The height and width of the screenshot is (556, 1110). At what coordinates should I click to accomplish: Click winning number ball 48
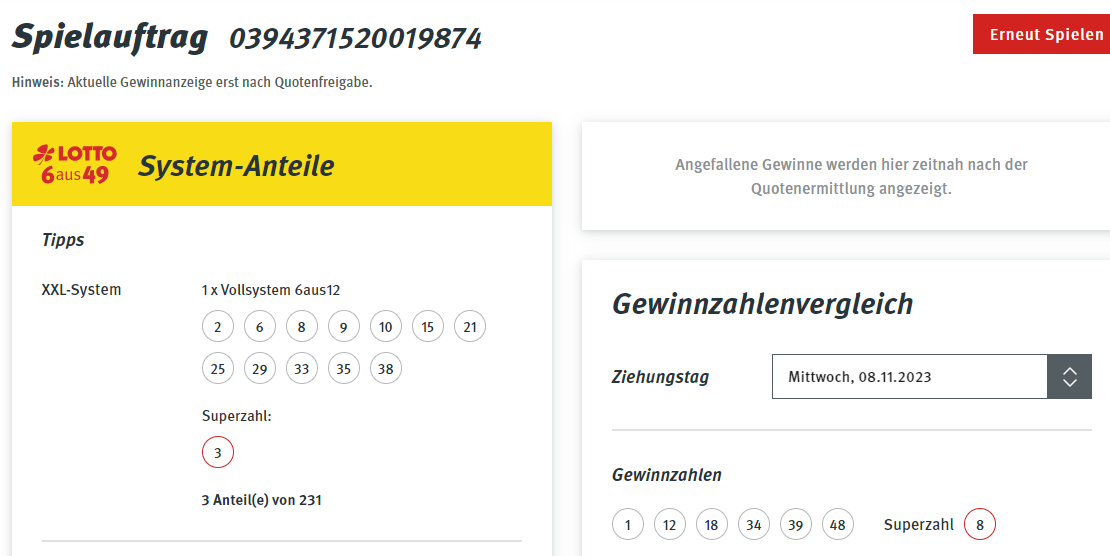[x=838, y=525]
